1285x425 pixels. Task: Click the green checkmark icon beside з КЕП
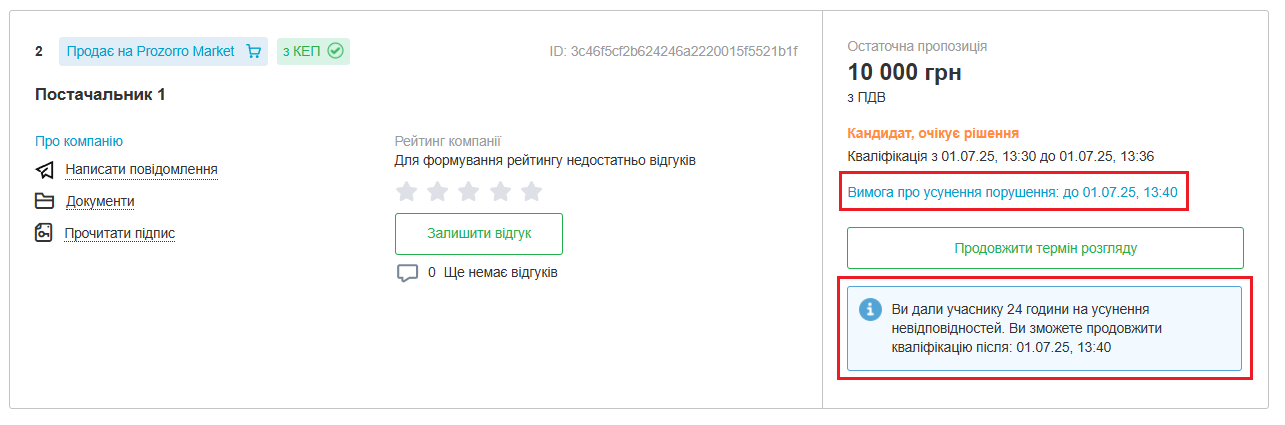click(335, 51)
